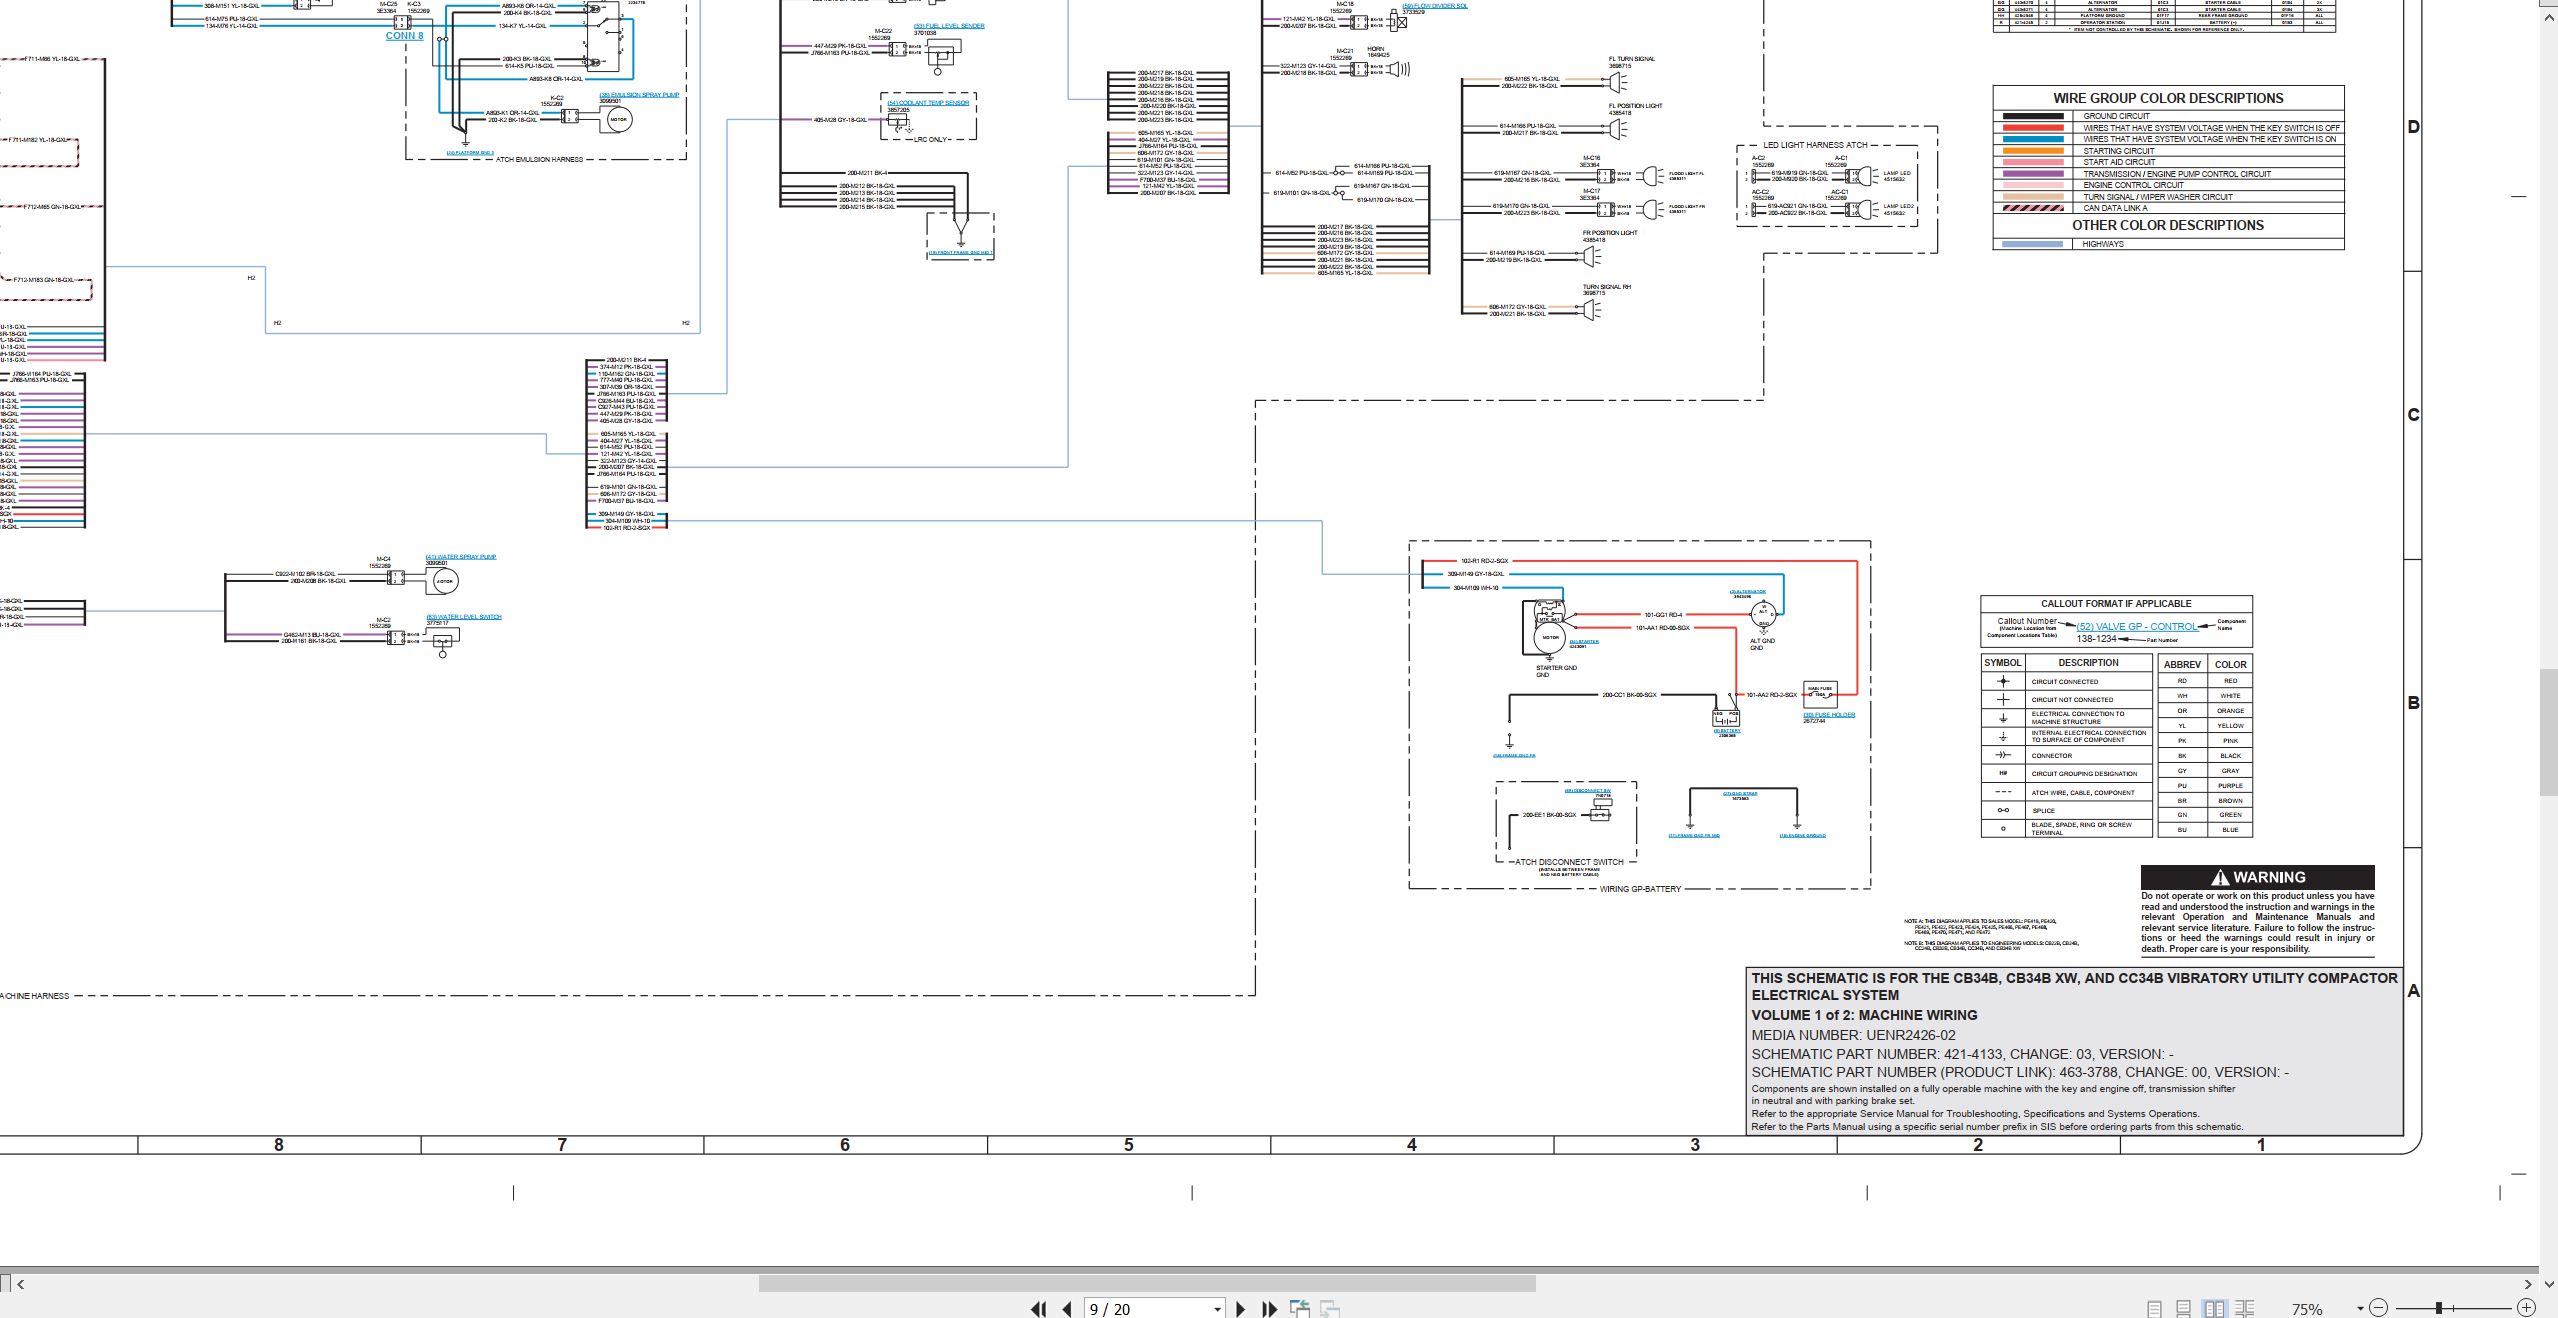Screen dimensions: 2558x1318
Task: Click the alternator callout link
Action: 1748,592
